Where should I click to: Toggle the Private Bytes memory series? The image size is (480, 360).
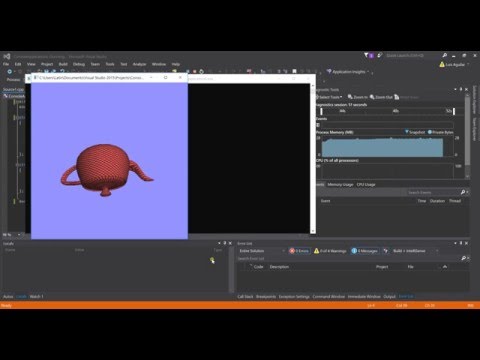coord(440,132)
